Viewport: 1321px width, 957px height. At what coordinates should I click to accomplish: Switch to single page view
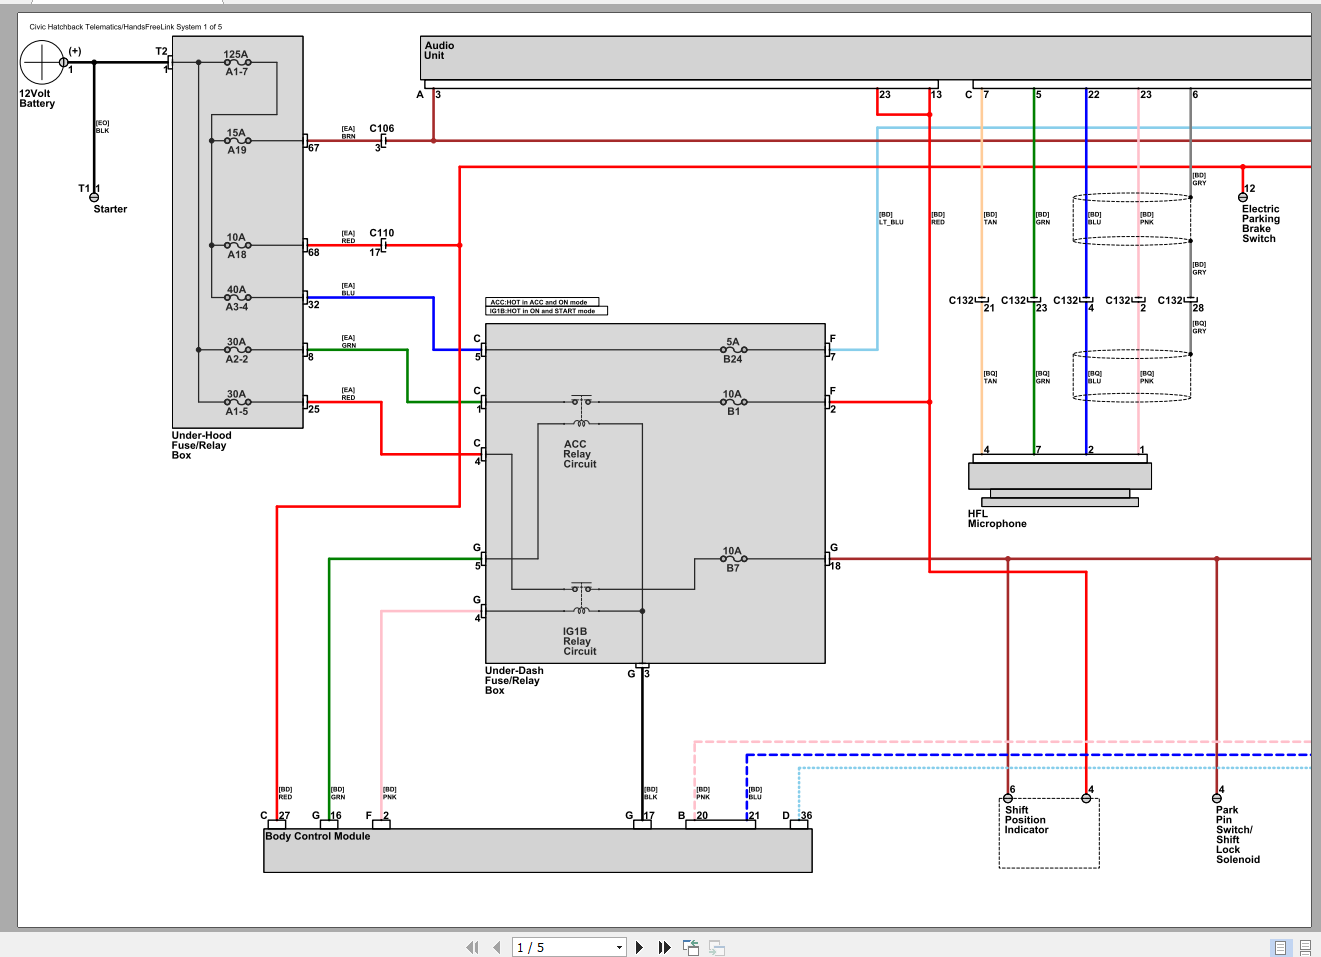pyautogui.click(x=1280, y=947)
